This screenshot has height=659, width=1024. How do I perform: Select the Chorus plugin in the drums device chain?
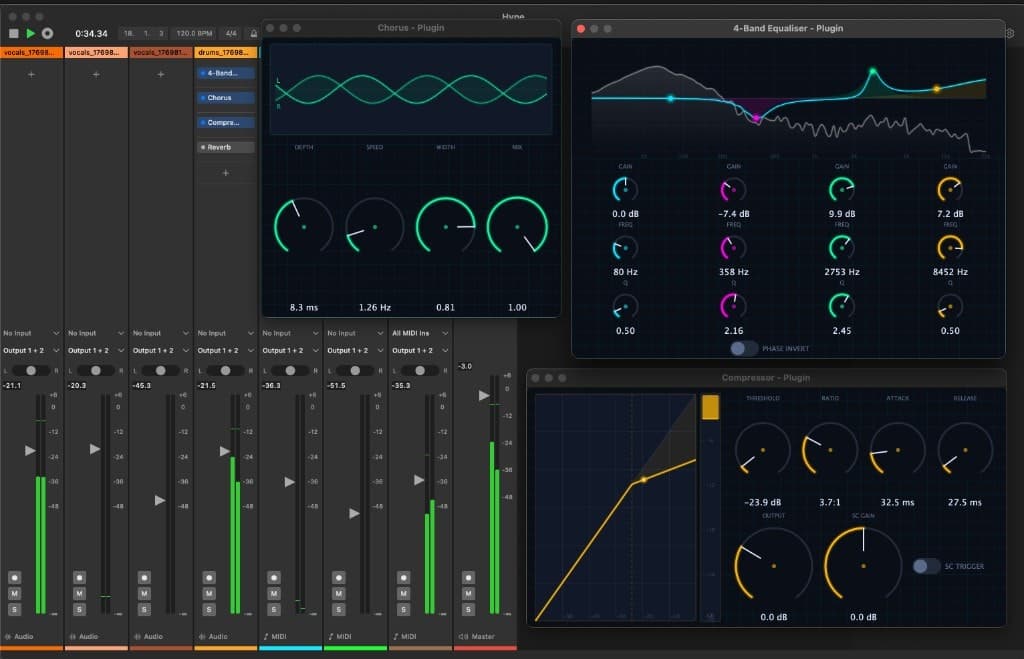[221, 97]
